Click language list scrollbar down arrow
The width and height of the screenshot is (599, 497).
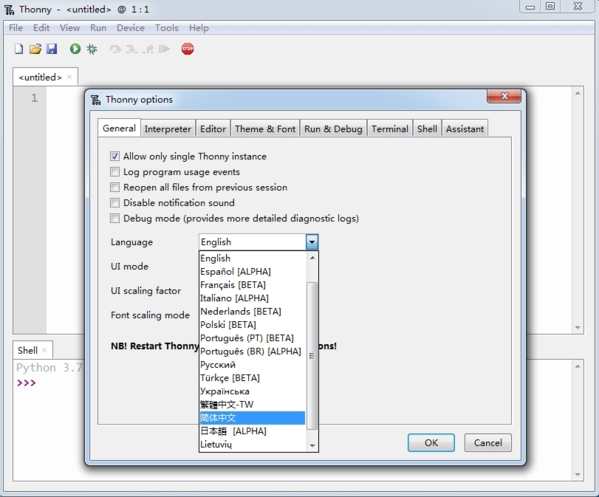click(312, 445)
